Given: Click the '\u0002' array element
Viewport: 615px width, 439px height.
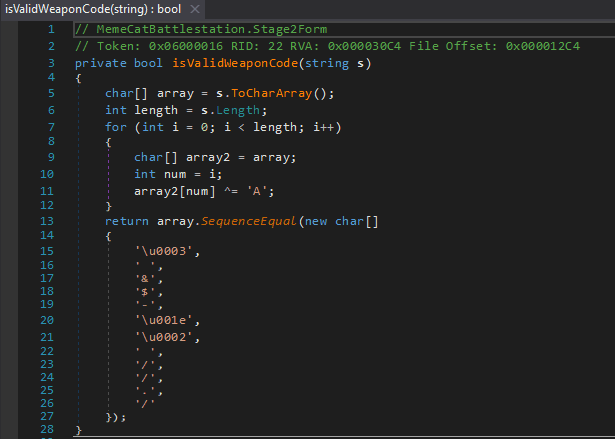Looking at the screenshot, I should click(164, 337).
